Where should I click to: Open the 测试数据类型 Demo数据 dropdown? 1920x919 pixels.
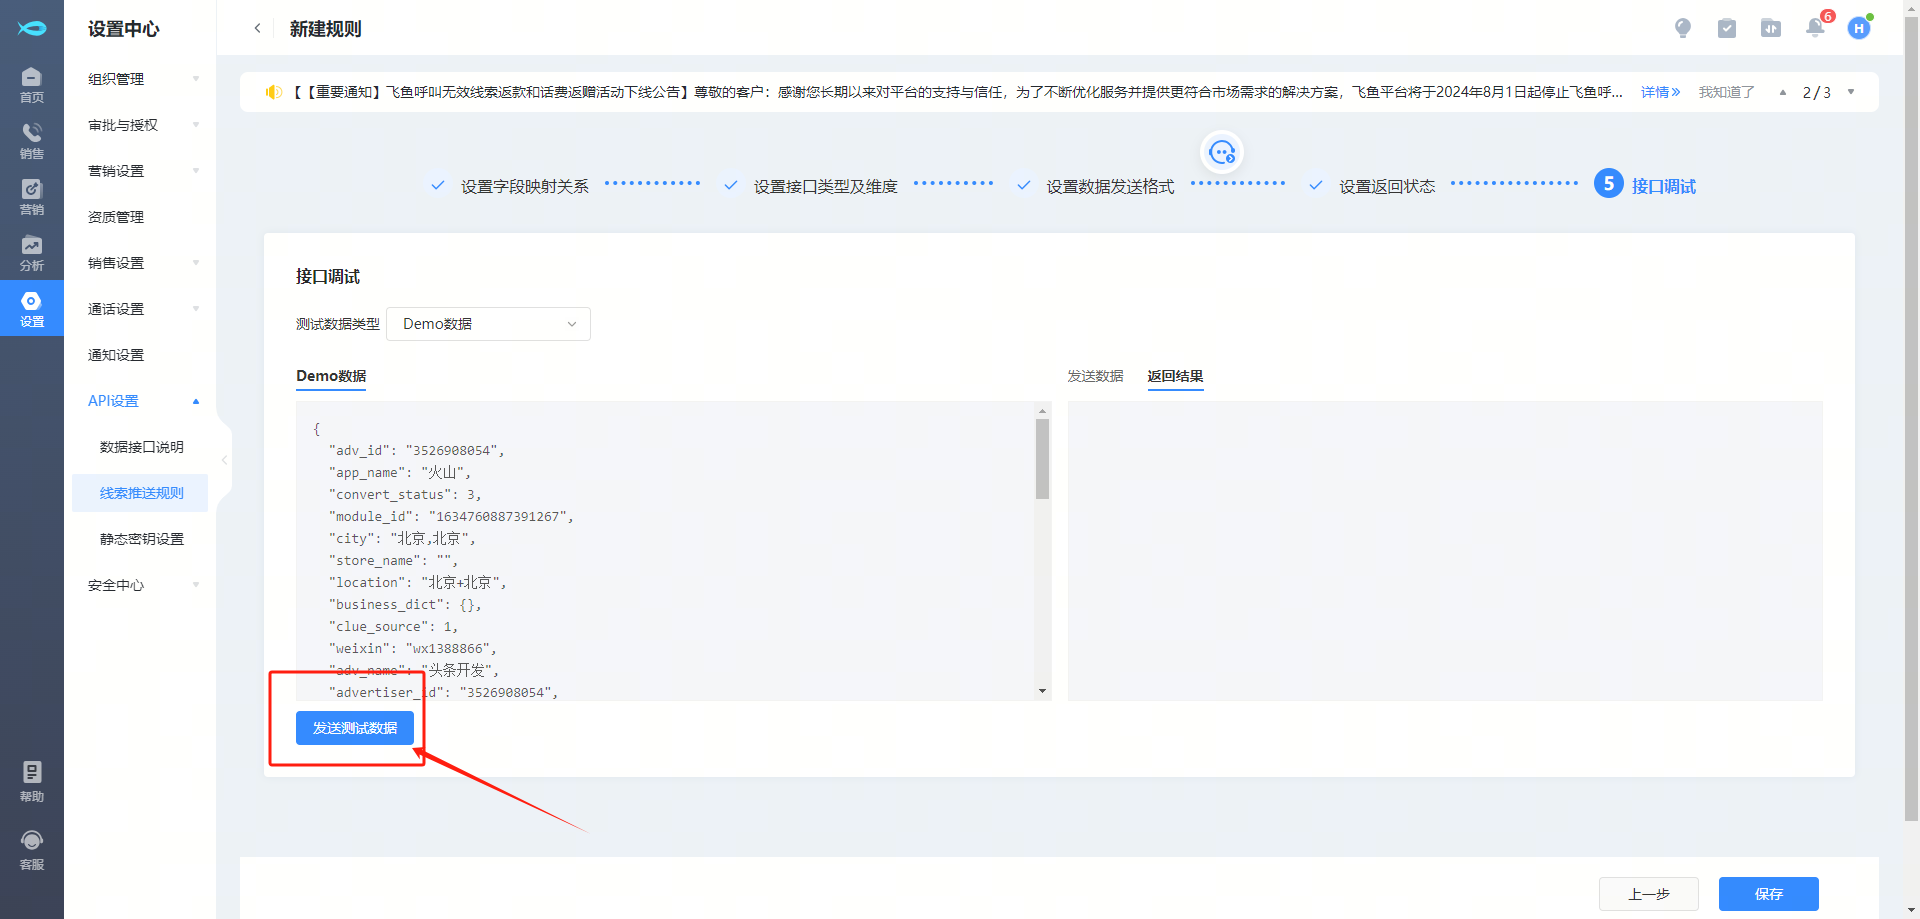[488, 324]
